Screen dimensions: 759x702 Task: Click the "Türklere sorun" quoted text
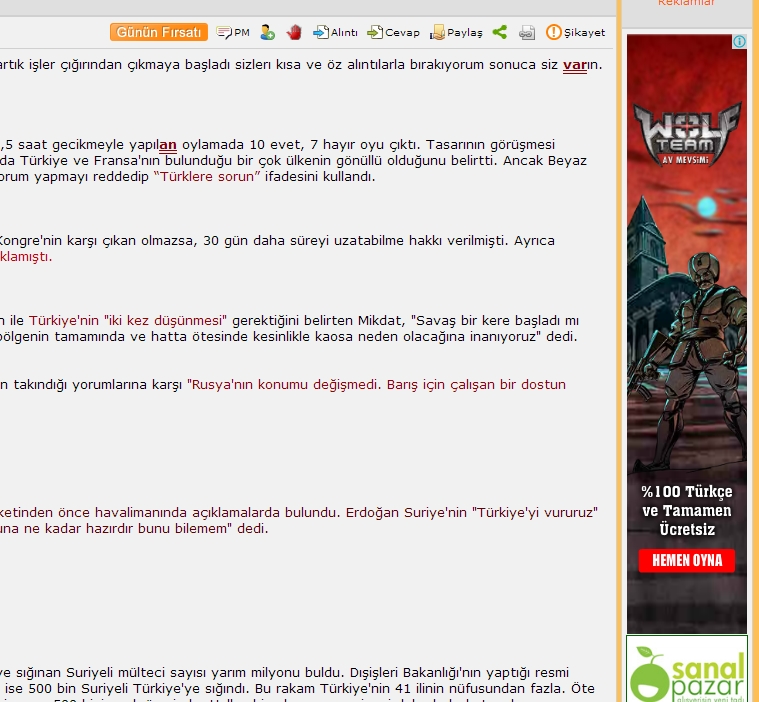pos(207,177)
